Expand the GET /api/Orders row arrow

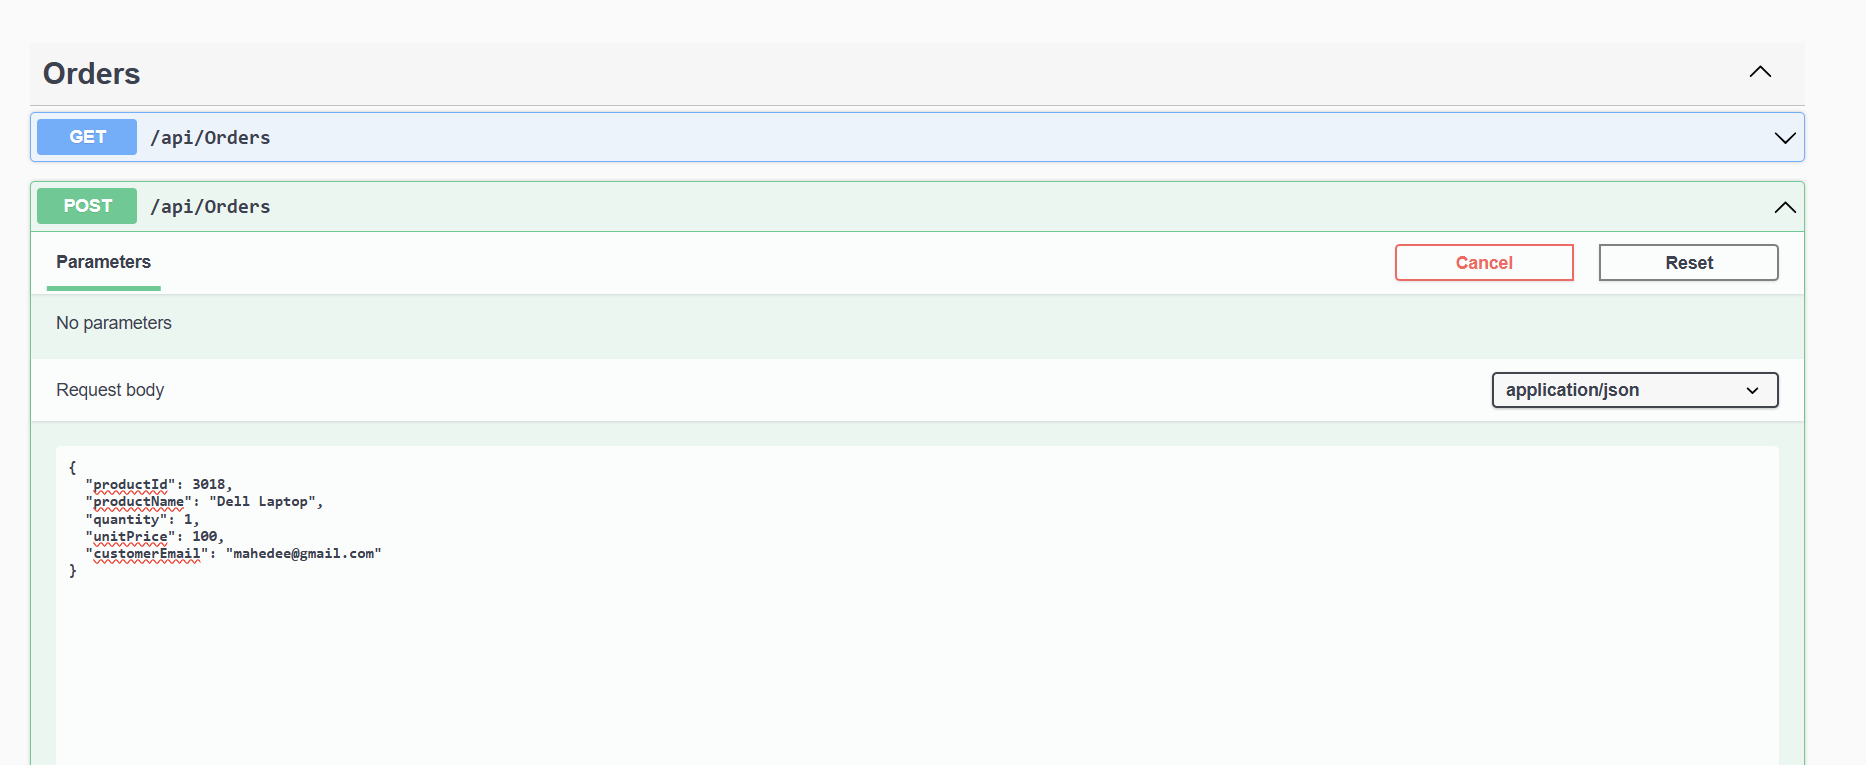1784,138
